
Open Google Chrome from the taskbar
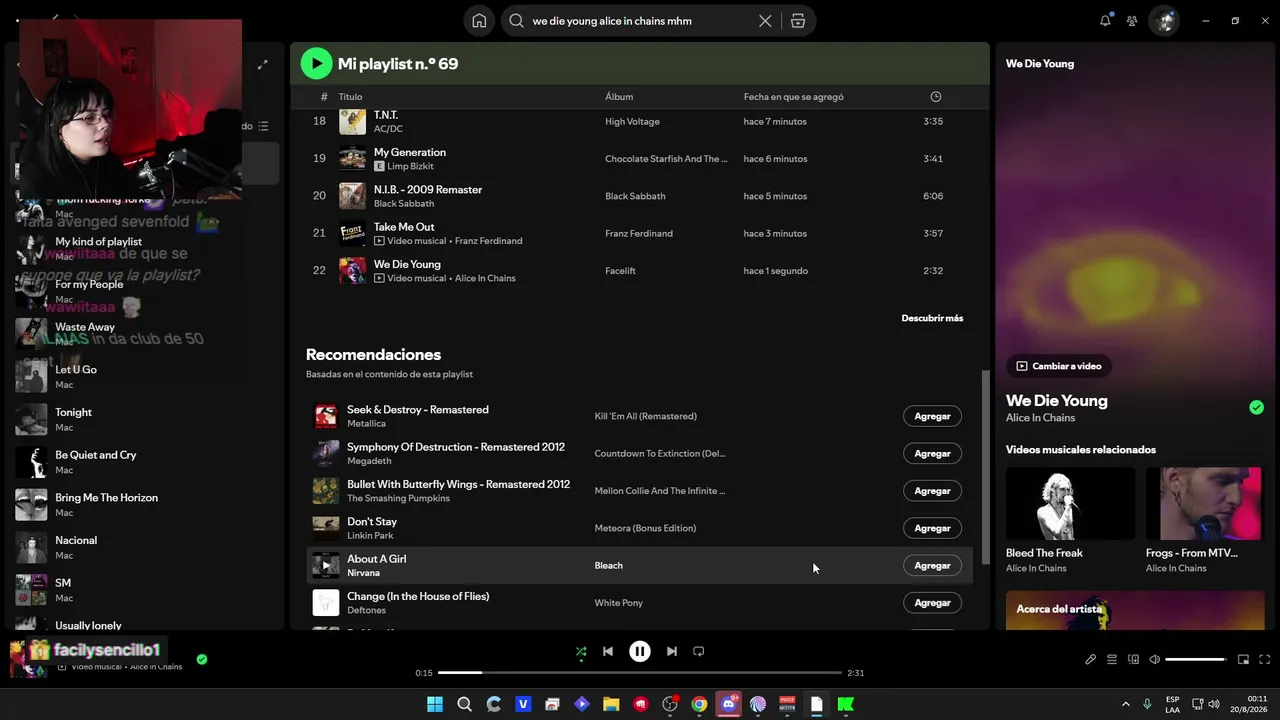pos(699,704)
